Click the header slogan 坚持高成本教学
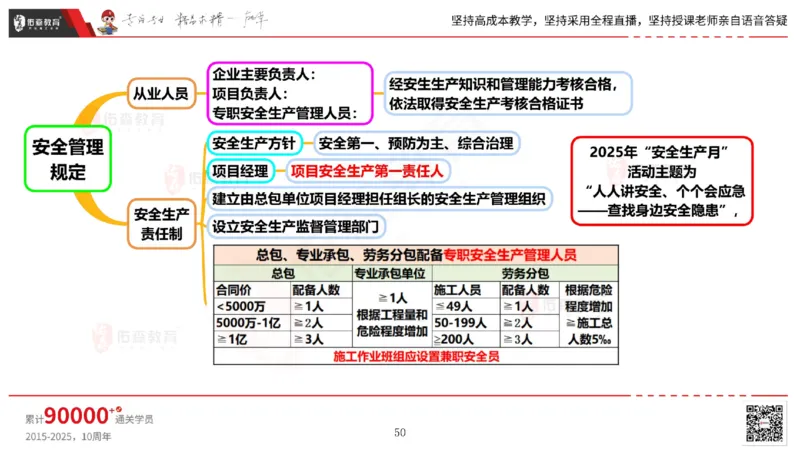 (x=493, y=21)
